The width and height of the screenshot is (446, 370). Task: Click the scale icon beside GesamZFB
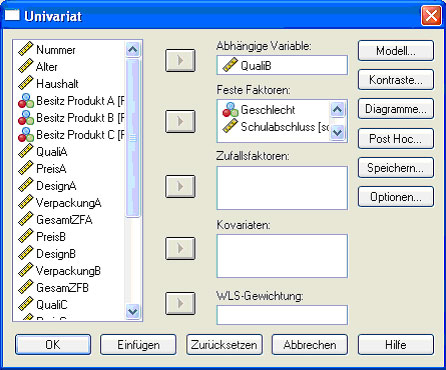26,287
